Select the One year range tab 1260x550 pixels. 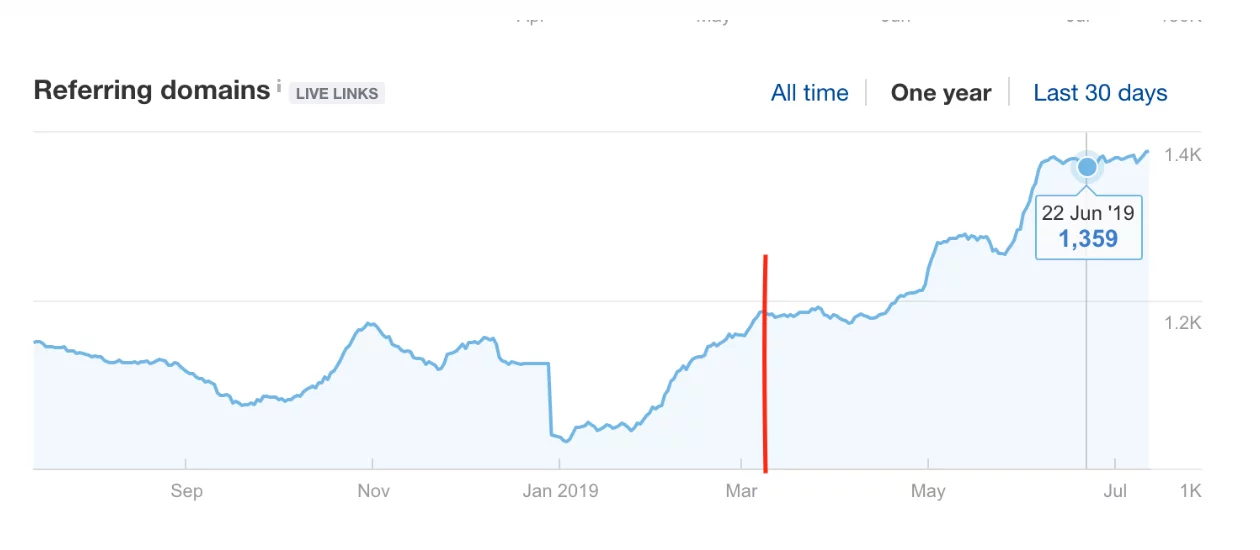(940, 93)
